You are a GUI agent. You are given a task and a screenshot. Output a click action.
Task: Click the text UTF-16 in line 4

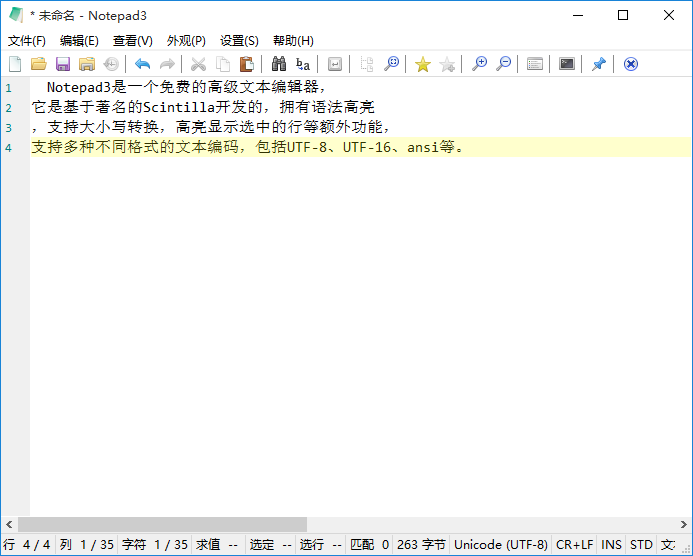(367, 147)
